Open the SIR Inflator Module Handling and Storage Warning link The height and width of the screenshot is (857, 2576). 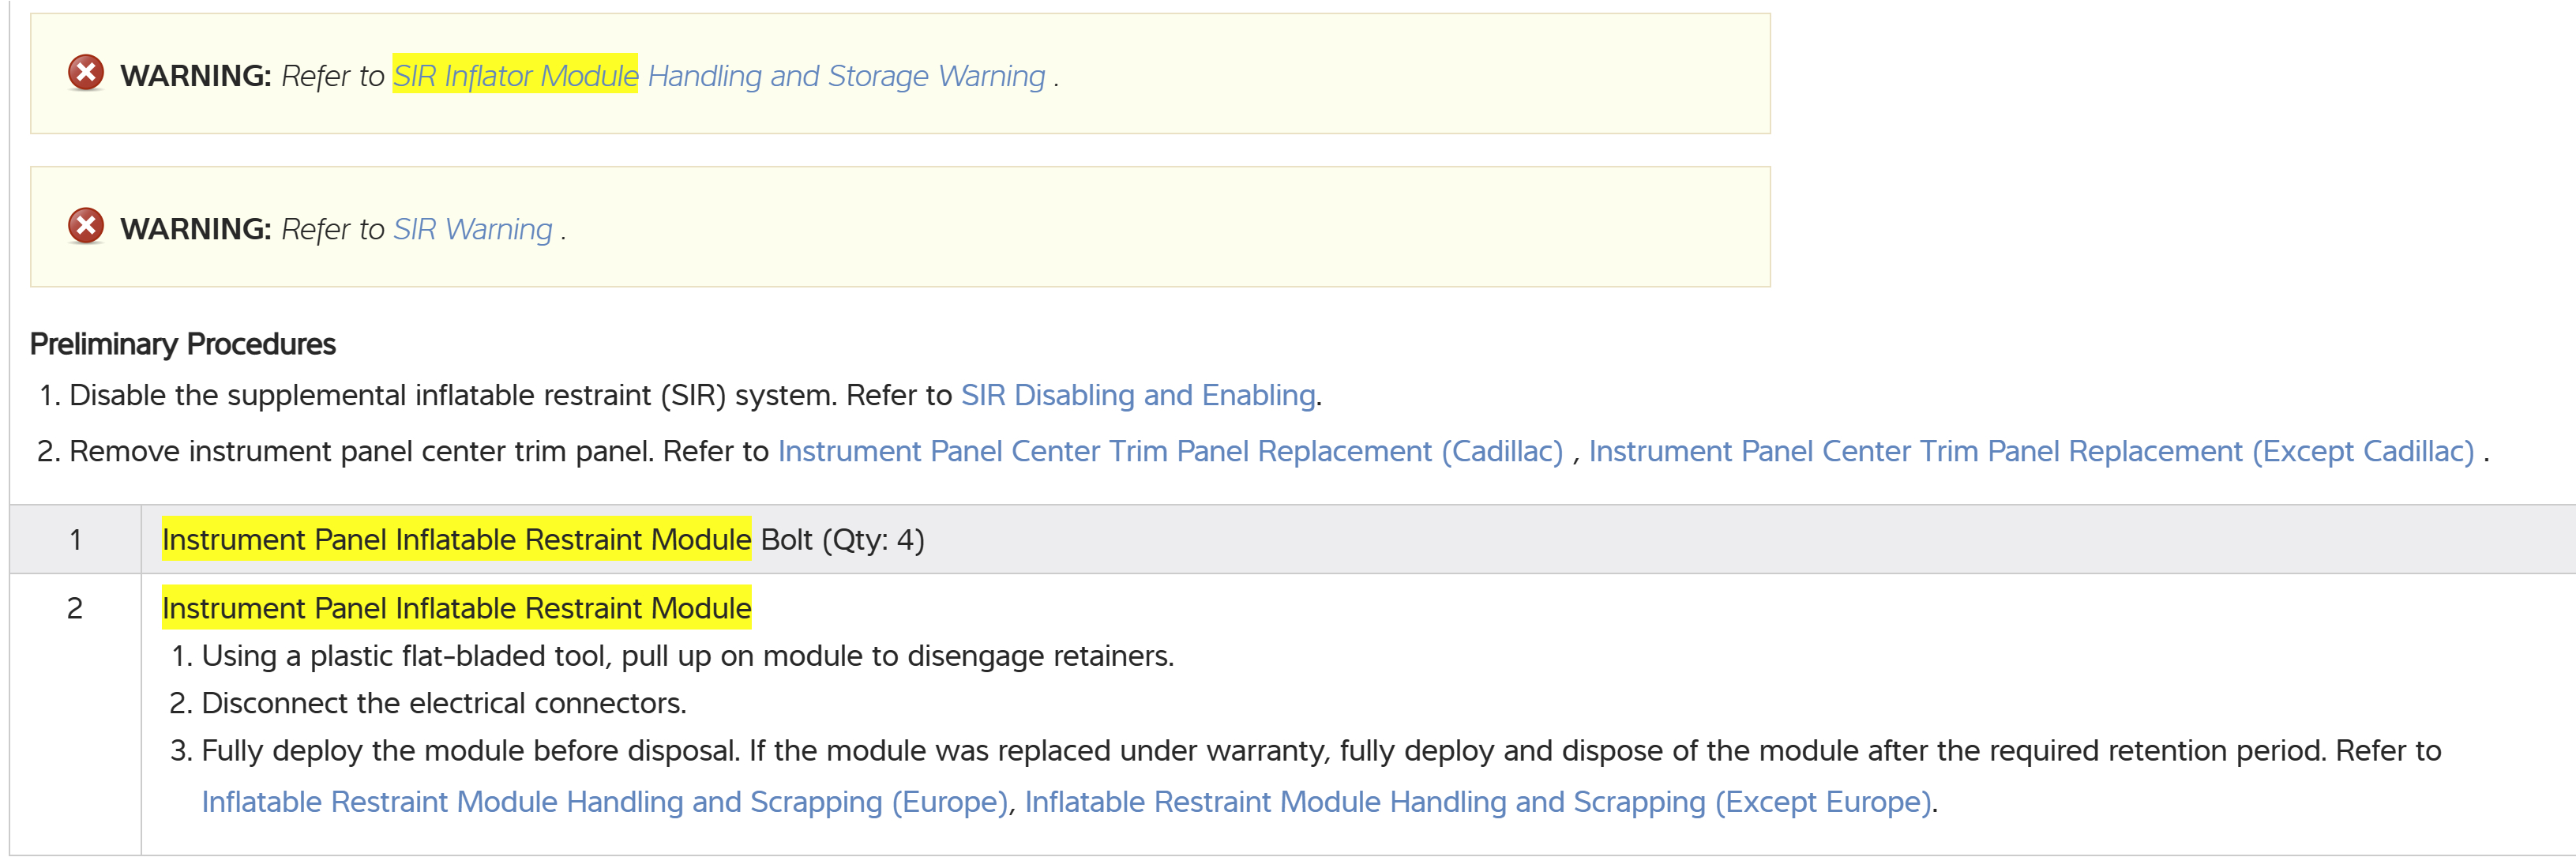(x=718, y=76)
